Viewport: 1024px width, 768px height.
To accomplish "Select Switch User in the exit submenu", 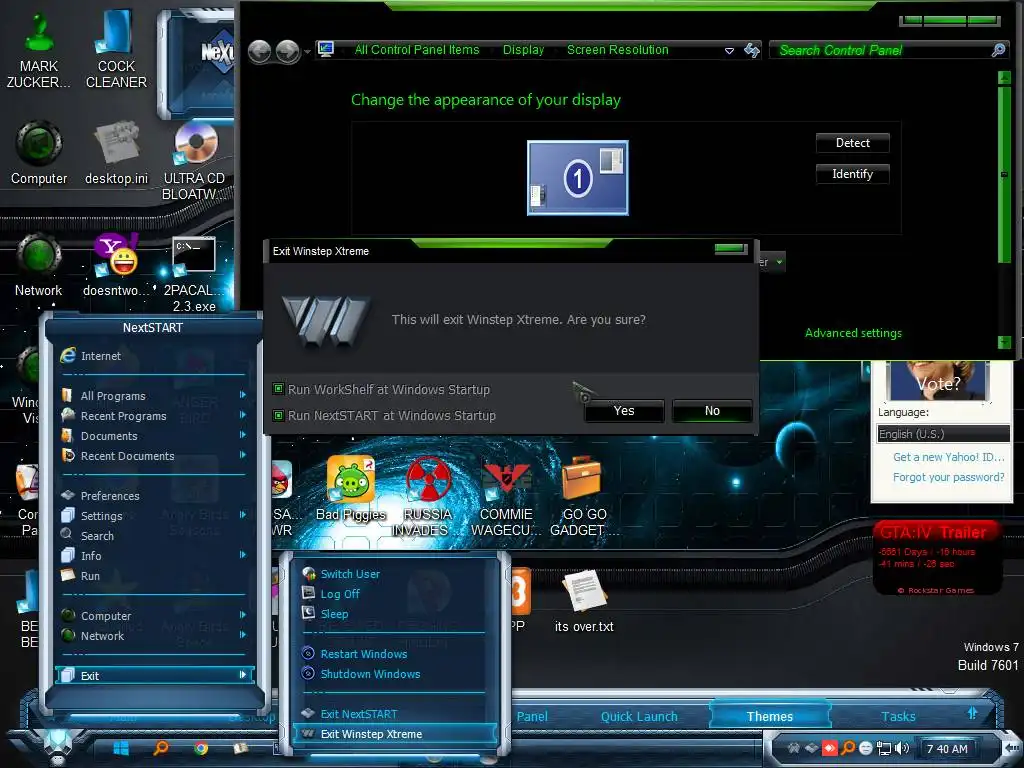I will pos(394,574).
